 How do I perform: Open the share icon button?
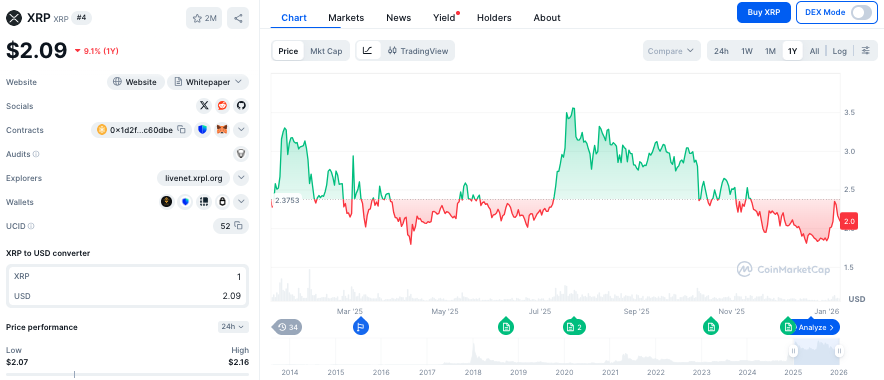pyautogui.click(x=238, y=18)
